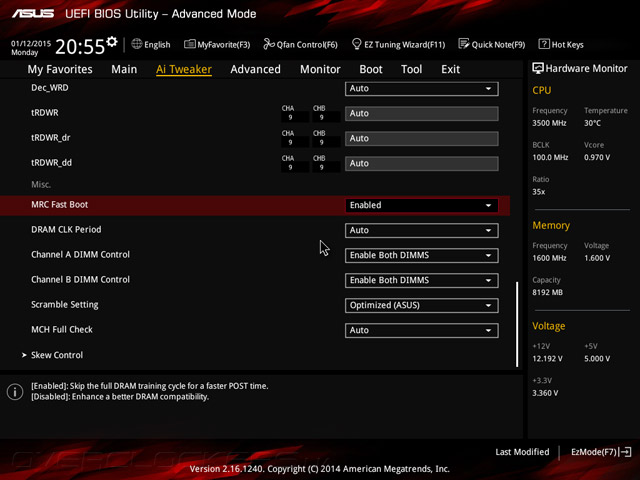
Task: Click the memory frequency 1600 MHz value
Action: [549, 258]
